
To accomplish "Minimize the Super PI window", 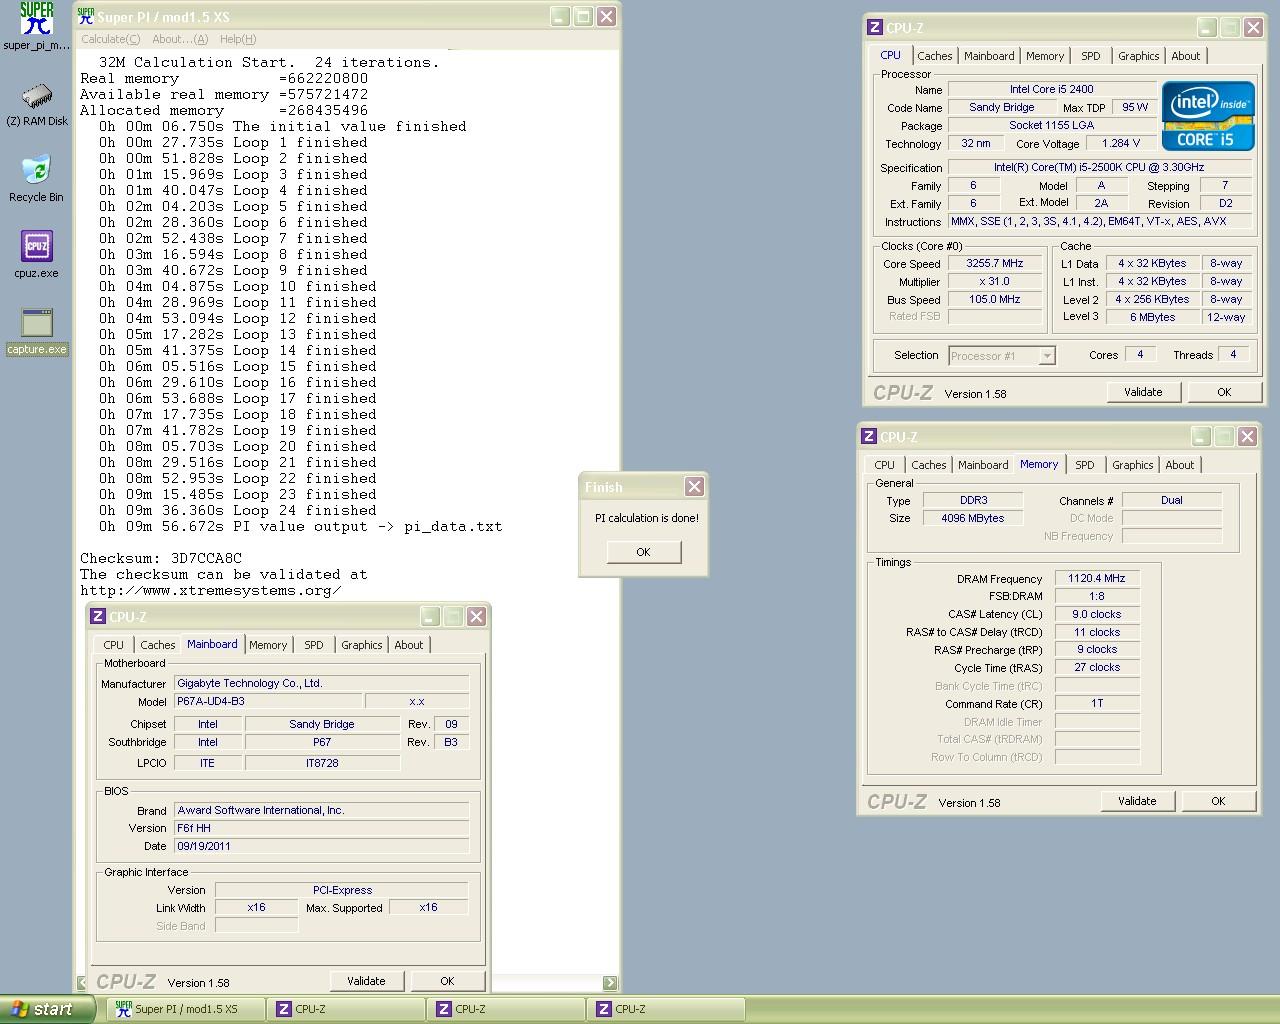I will [x=560, y=16].
